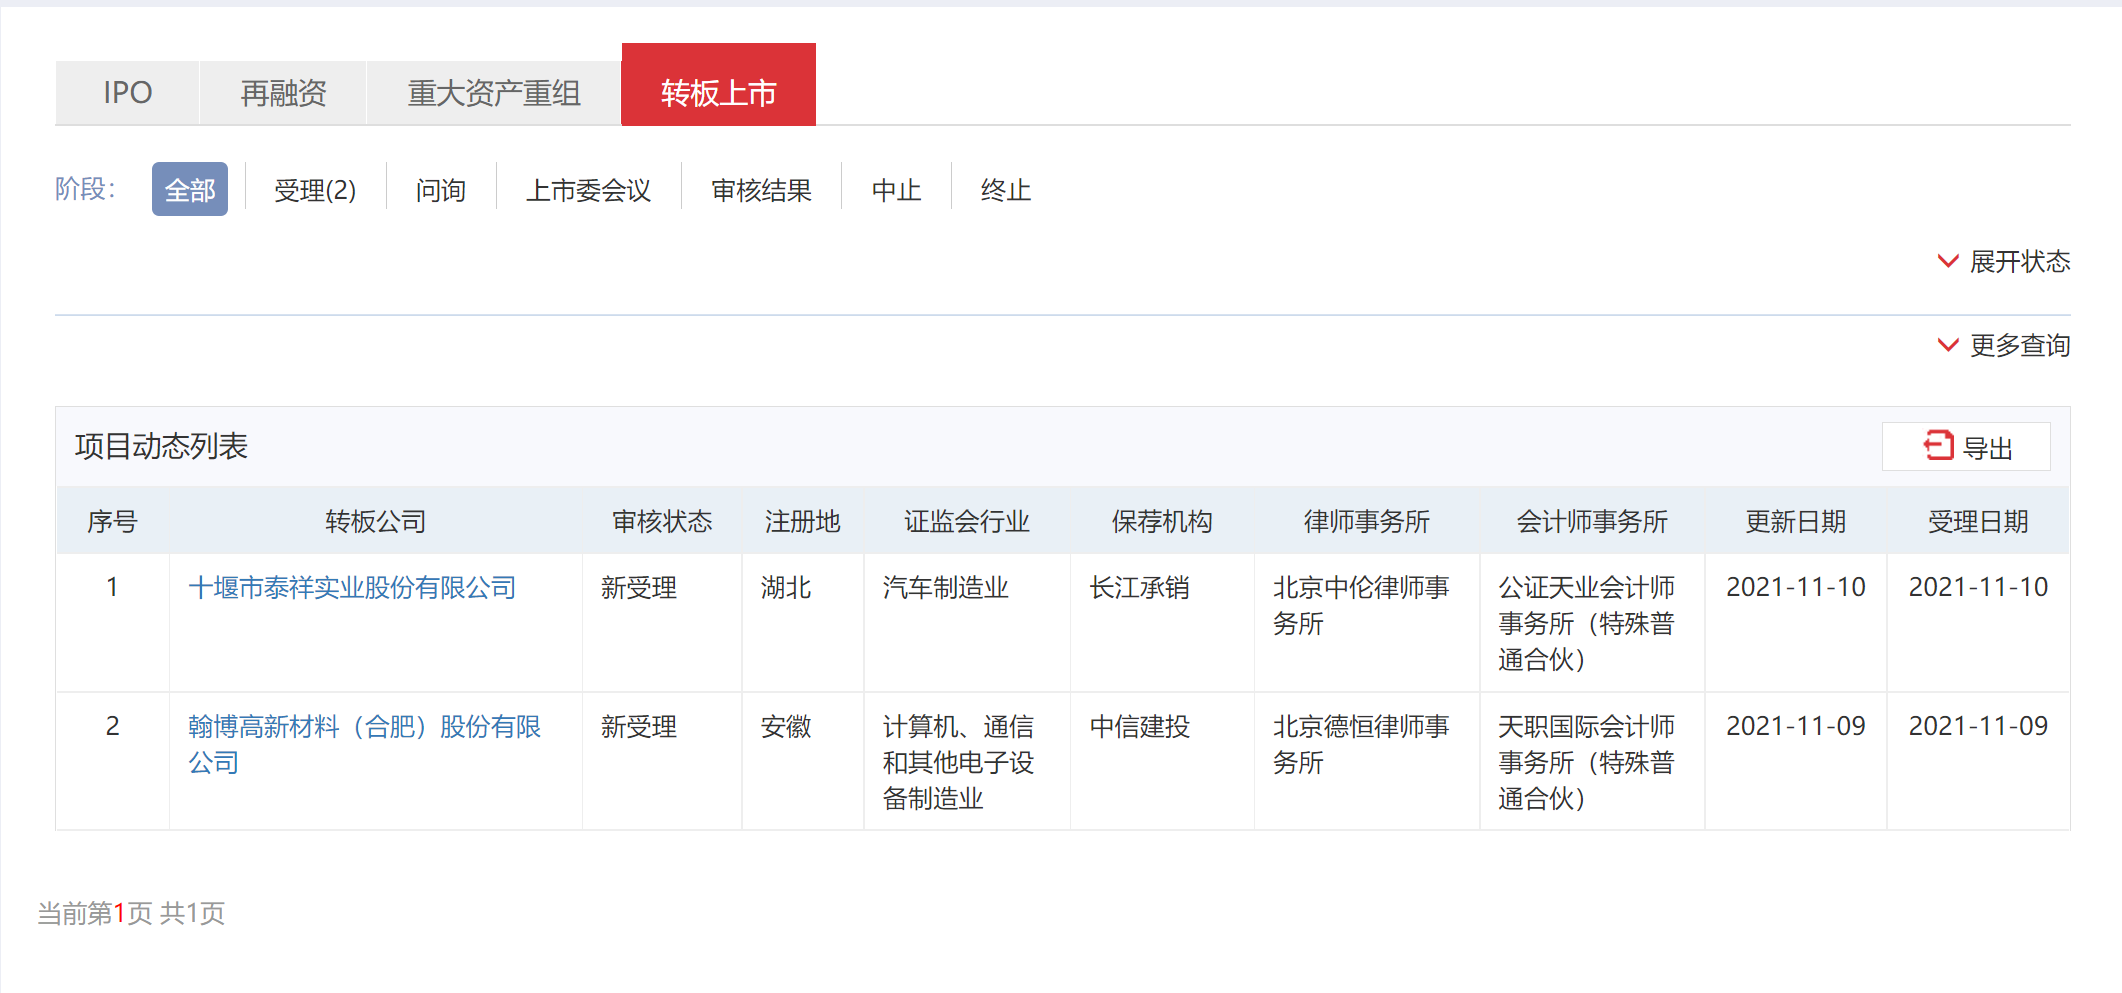Click the 审核状态 column header
This screenshot has height=993, width=2122.
click(x=662, y=522)
